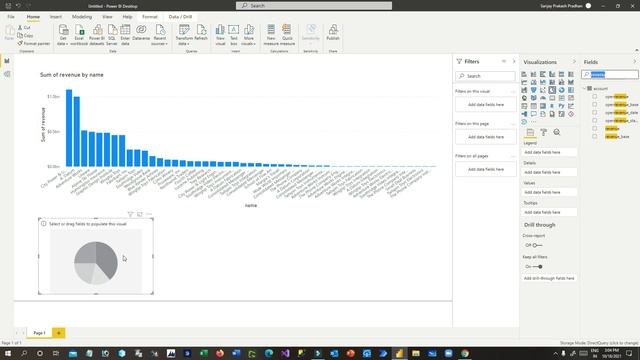Click the Refresh icon in the ribbon
640x360 pixels.
[201, 32]
